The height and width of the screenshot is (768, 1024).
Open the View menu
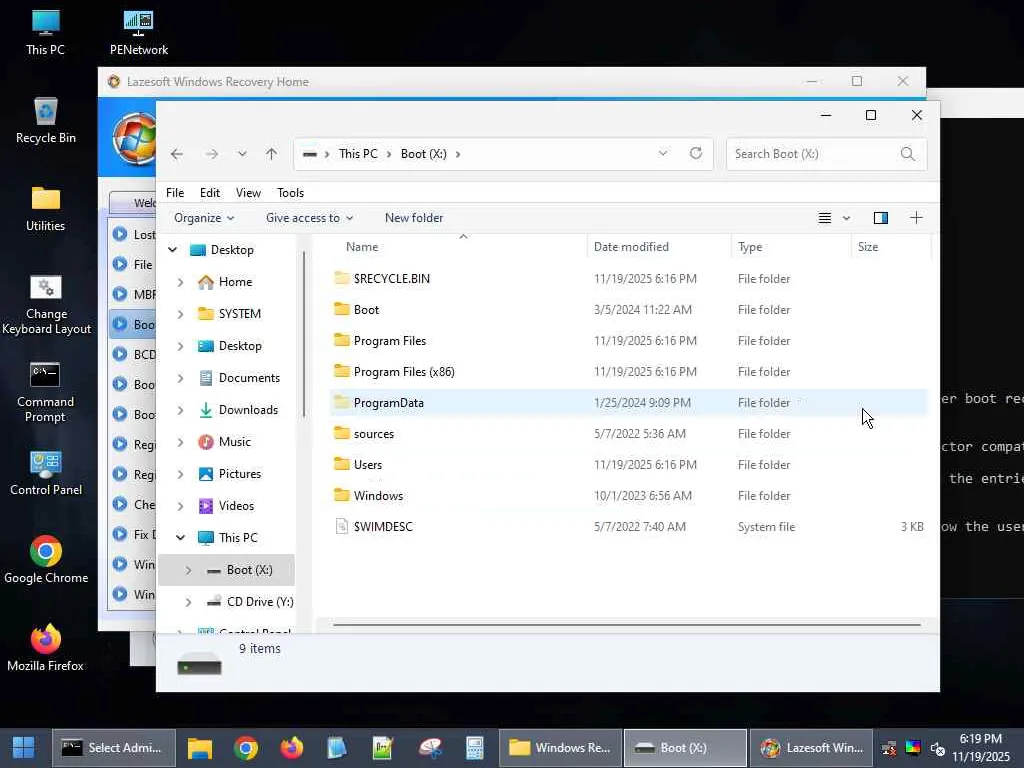(x=248, y=193)
